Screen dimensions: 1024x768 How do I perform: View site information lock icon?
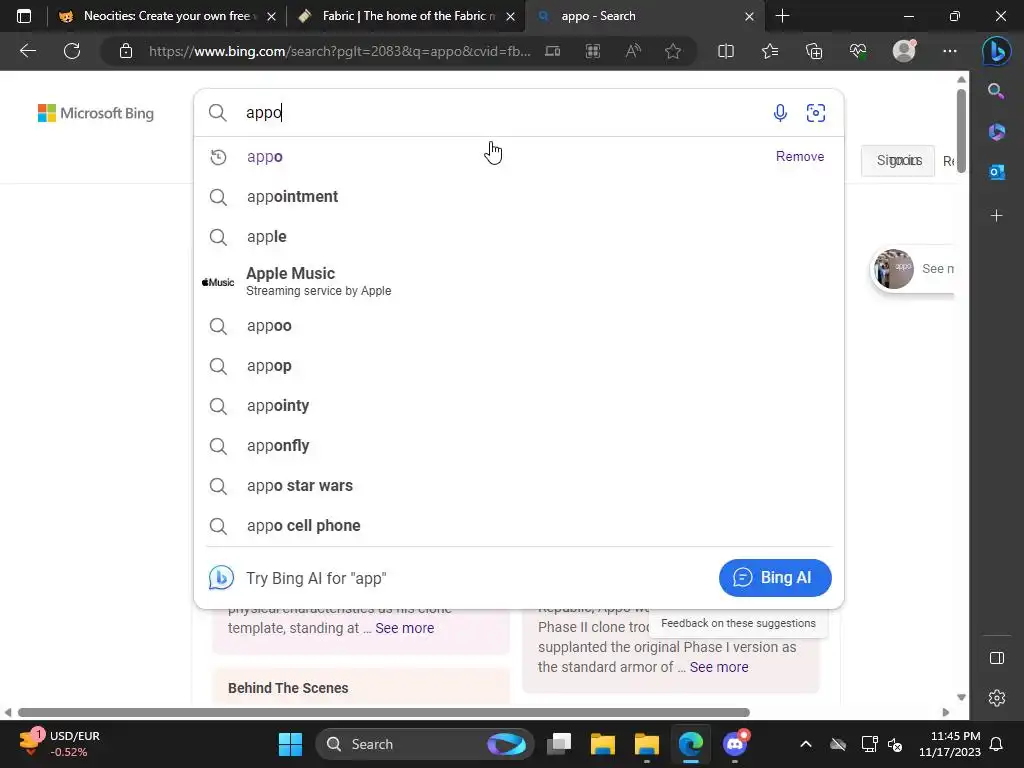pos(125,51)
